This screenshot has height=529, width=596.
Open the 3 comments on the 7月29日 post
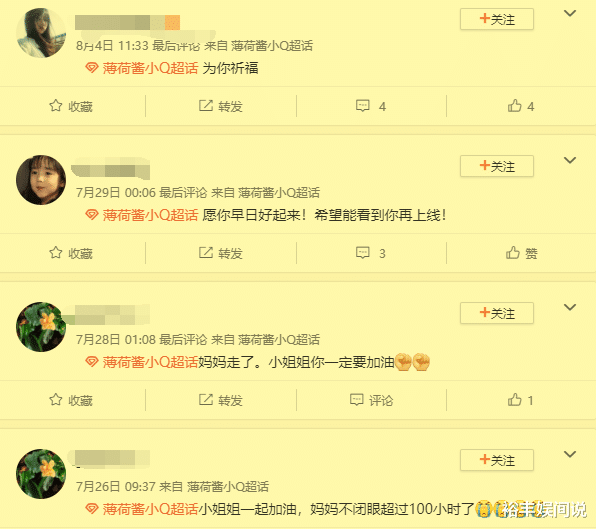(371, 253)
